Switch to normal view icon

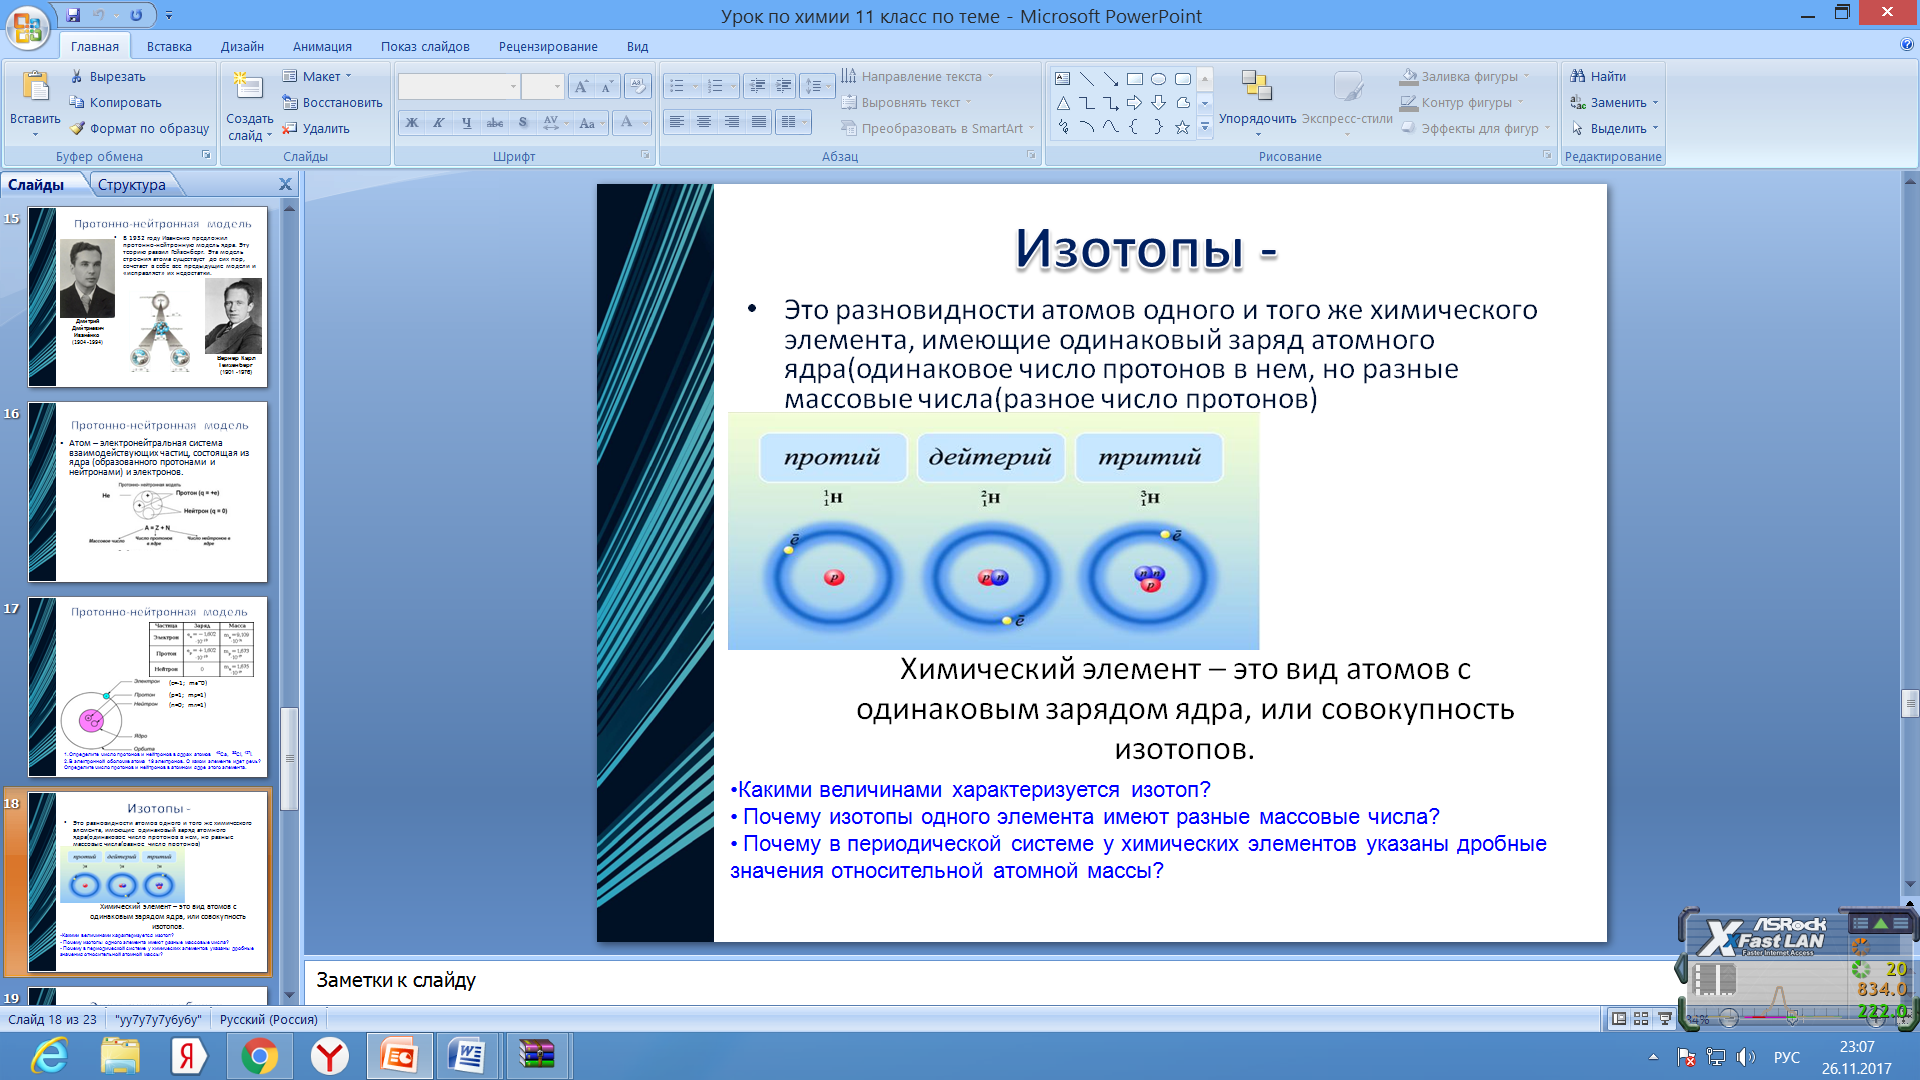pos(1618,1019)
